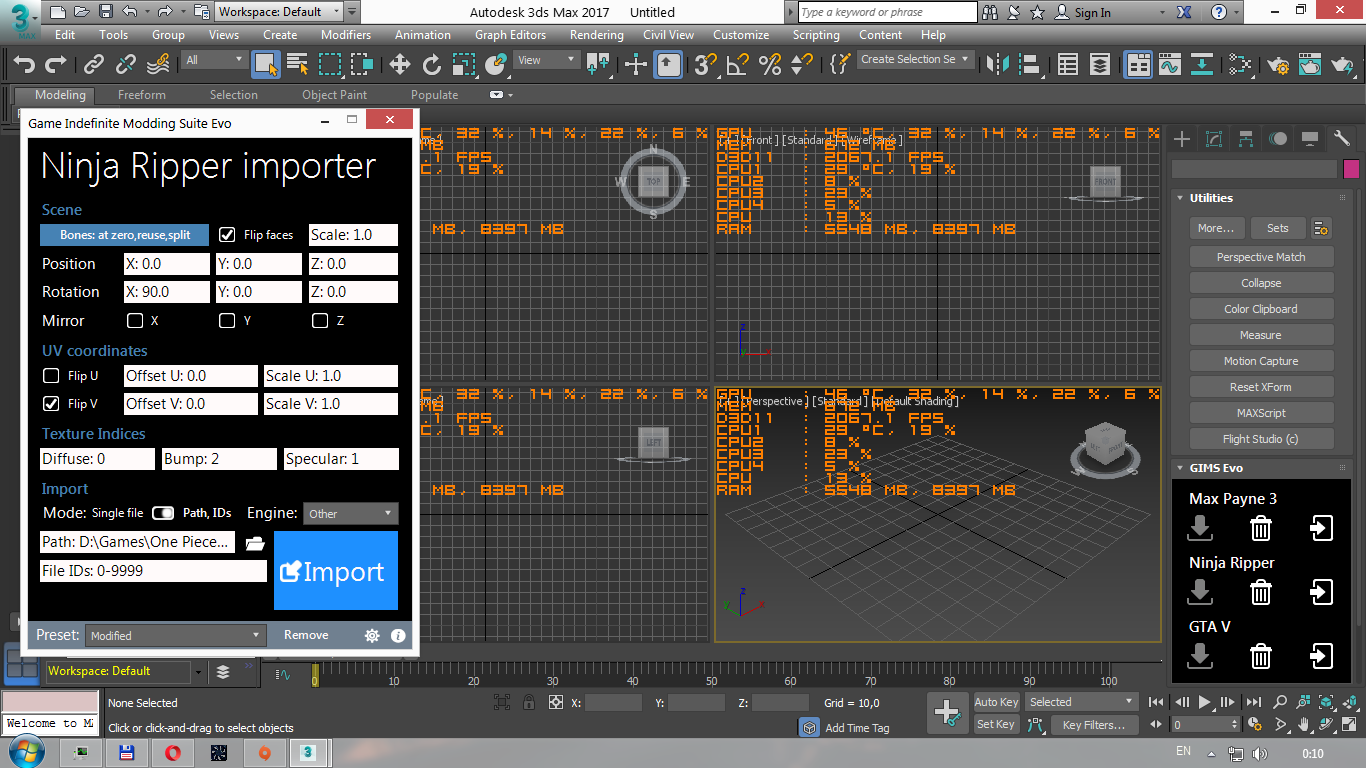
Task: Open the Modifiers menu
Action: (345, 34)
